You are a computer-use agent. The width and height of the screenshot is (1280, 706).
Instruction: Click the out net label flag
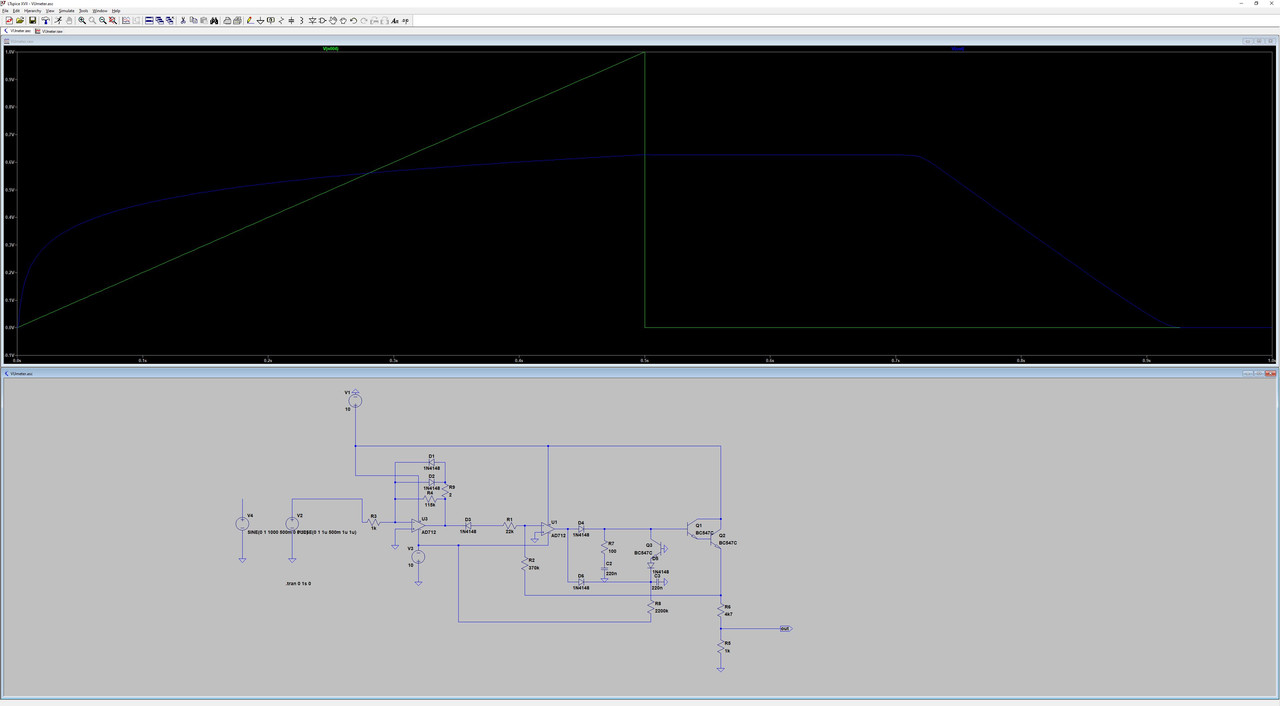(x=785, y=628)
